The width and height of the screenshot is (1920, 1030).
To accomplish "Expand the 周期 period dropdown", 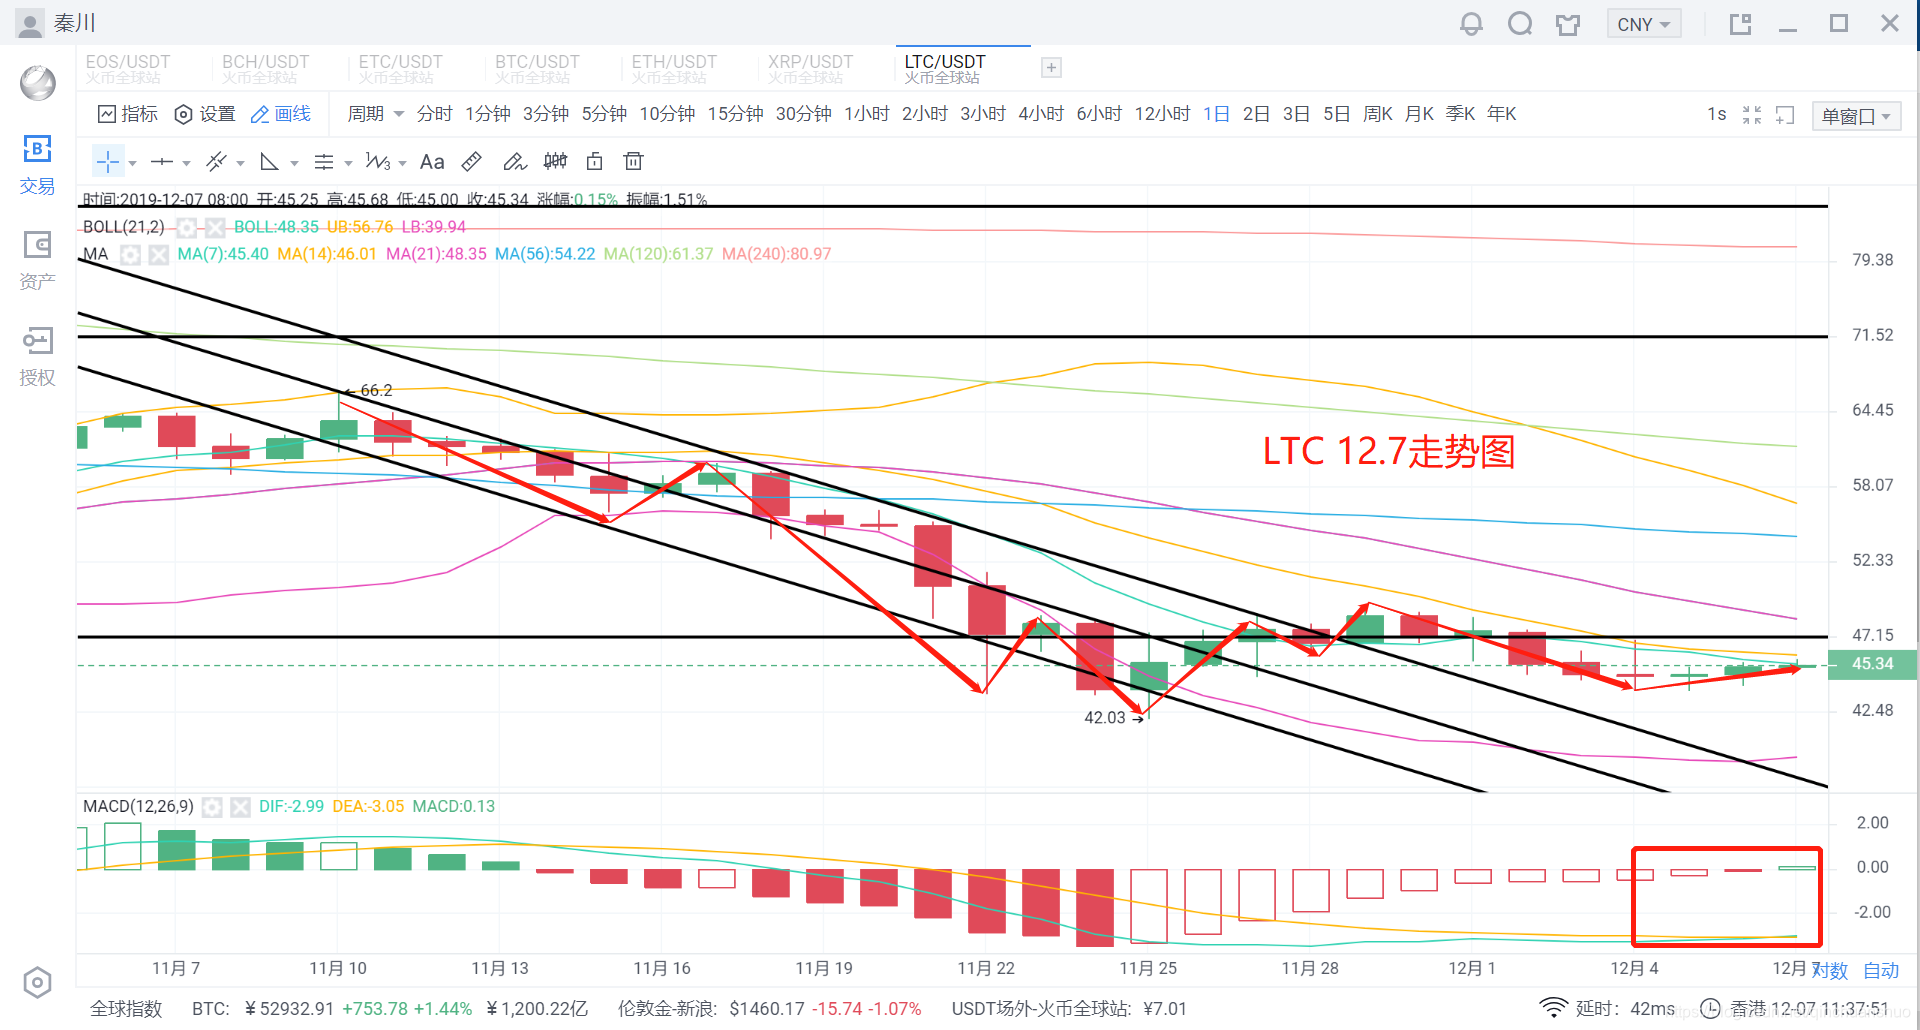I will point(375,114).
